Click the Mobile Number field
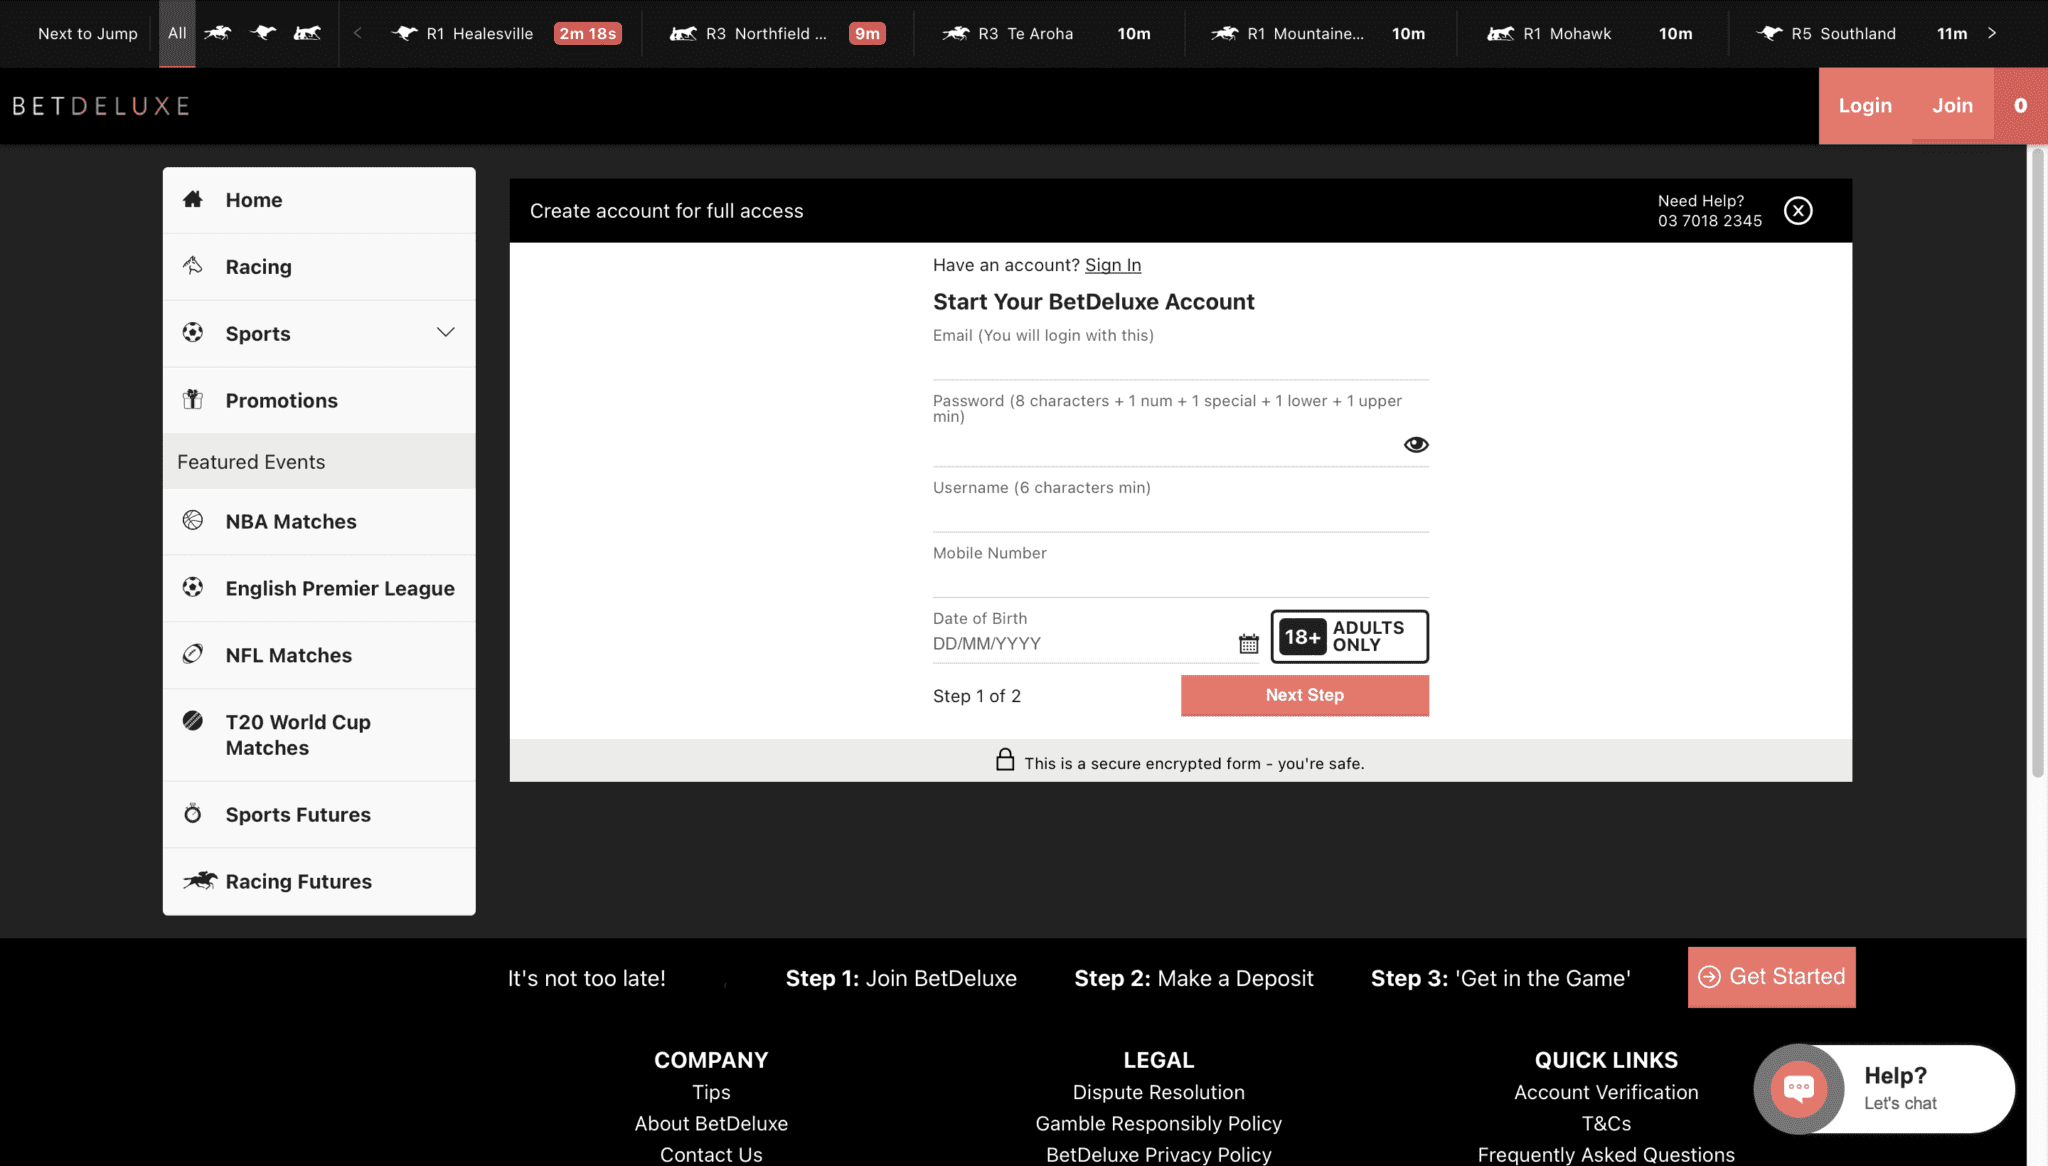 (1180, 580)
